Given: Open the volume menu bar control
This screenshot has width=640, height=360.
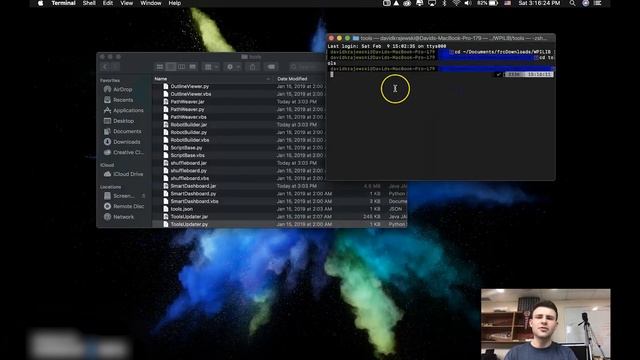Looking at the screenshot, I should point(468,3).
